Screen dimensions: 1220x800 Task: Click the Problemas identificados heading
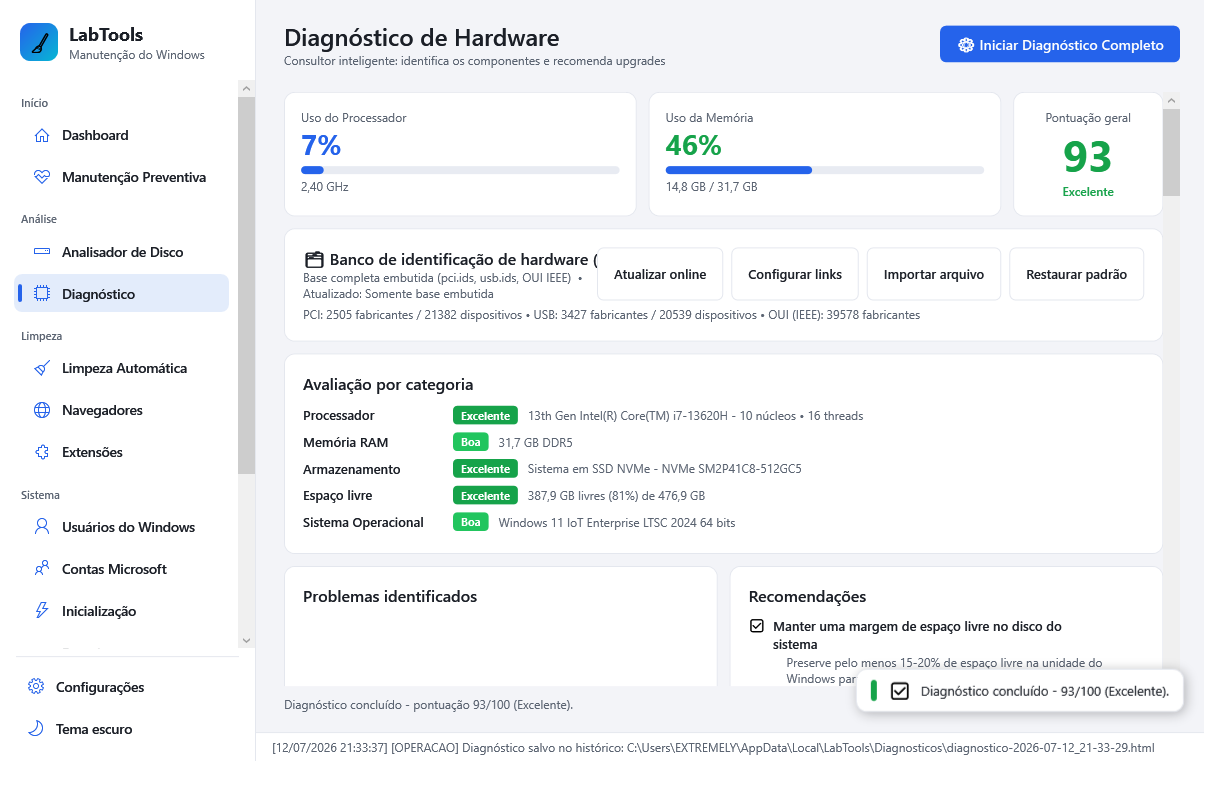coord(390,597)
